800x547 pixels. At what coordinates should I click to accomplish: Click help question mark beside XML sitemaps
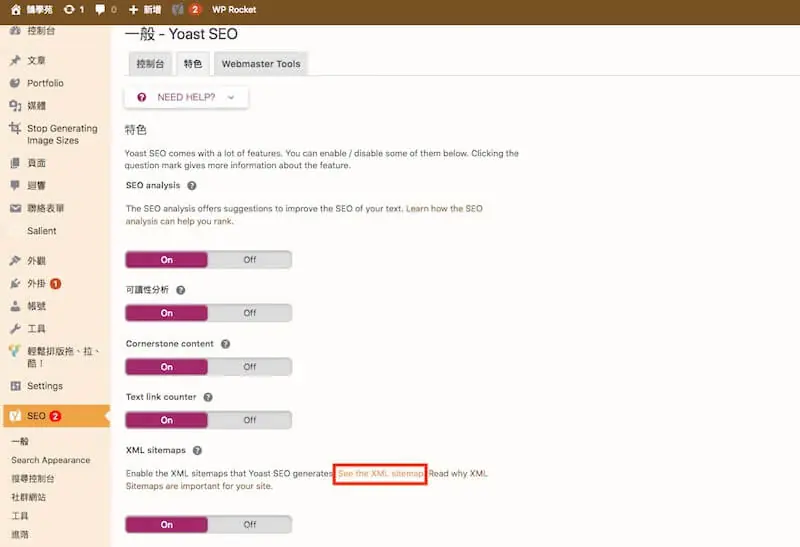pos(197,451)
